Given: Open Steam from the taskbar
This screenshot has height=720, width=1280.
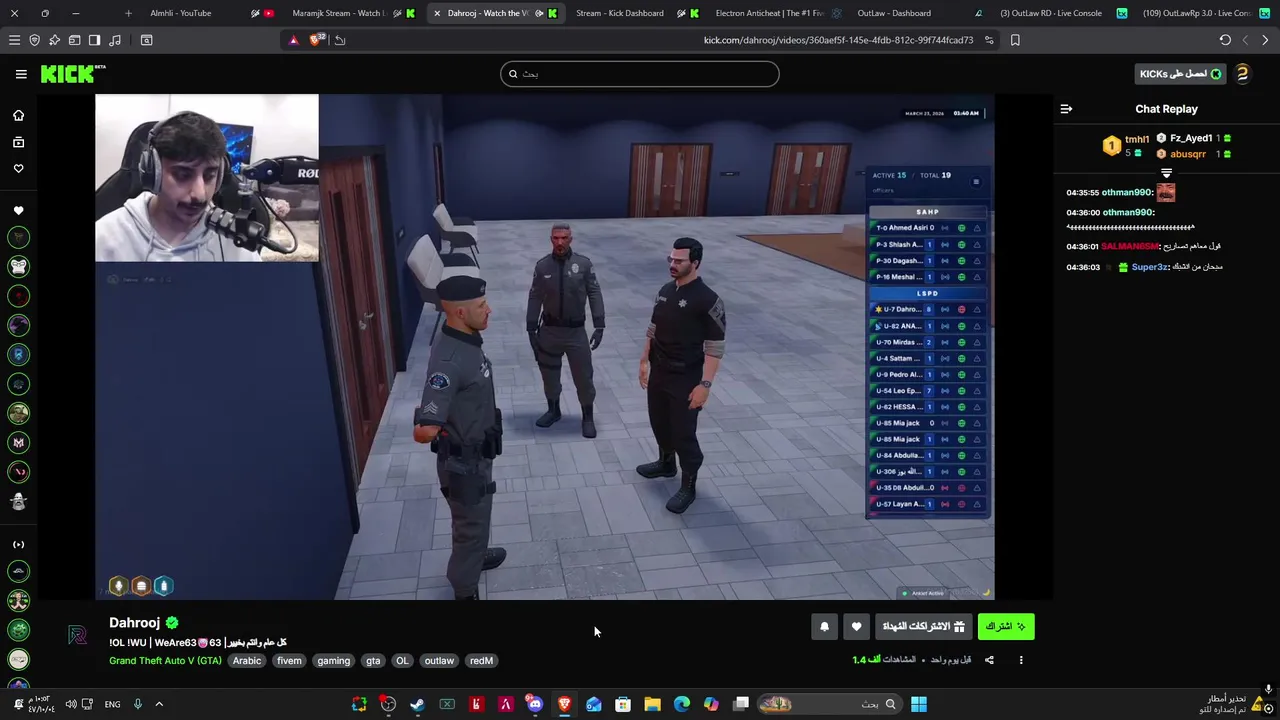Looking at the screenshot, I should coord(417,704).
